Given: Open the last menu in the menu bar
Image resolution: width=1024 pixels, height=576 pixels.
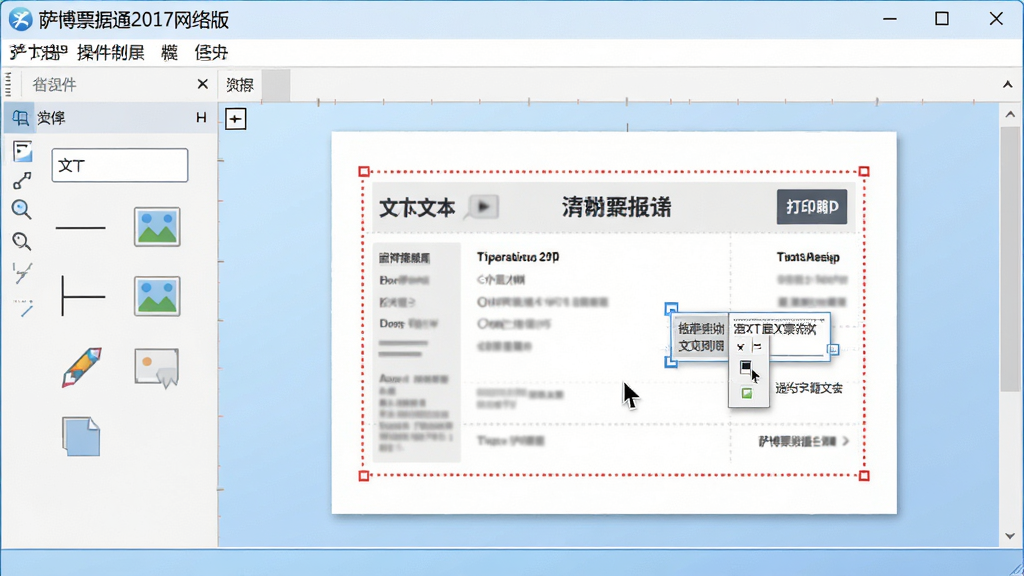Looking at the screenshot, I should pos(211,53).
